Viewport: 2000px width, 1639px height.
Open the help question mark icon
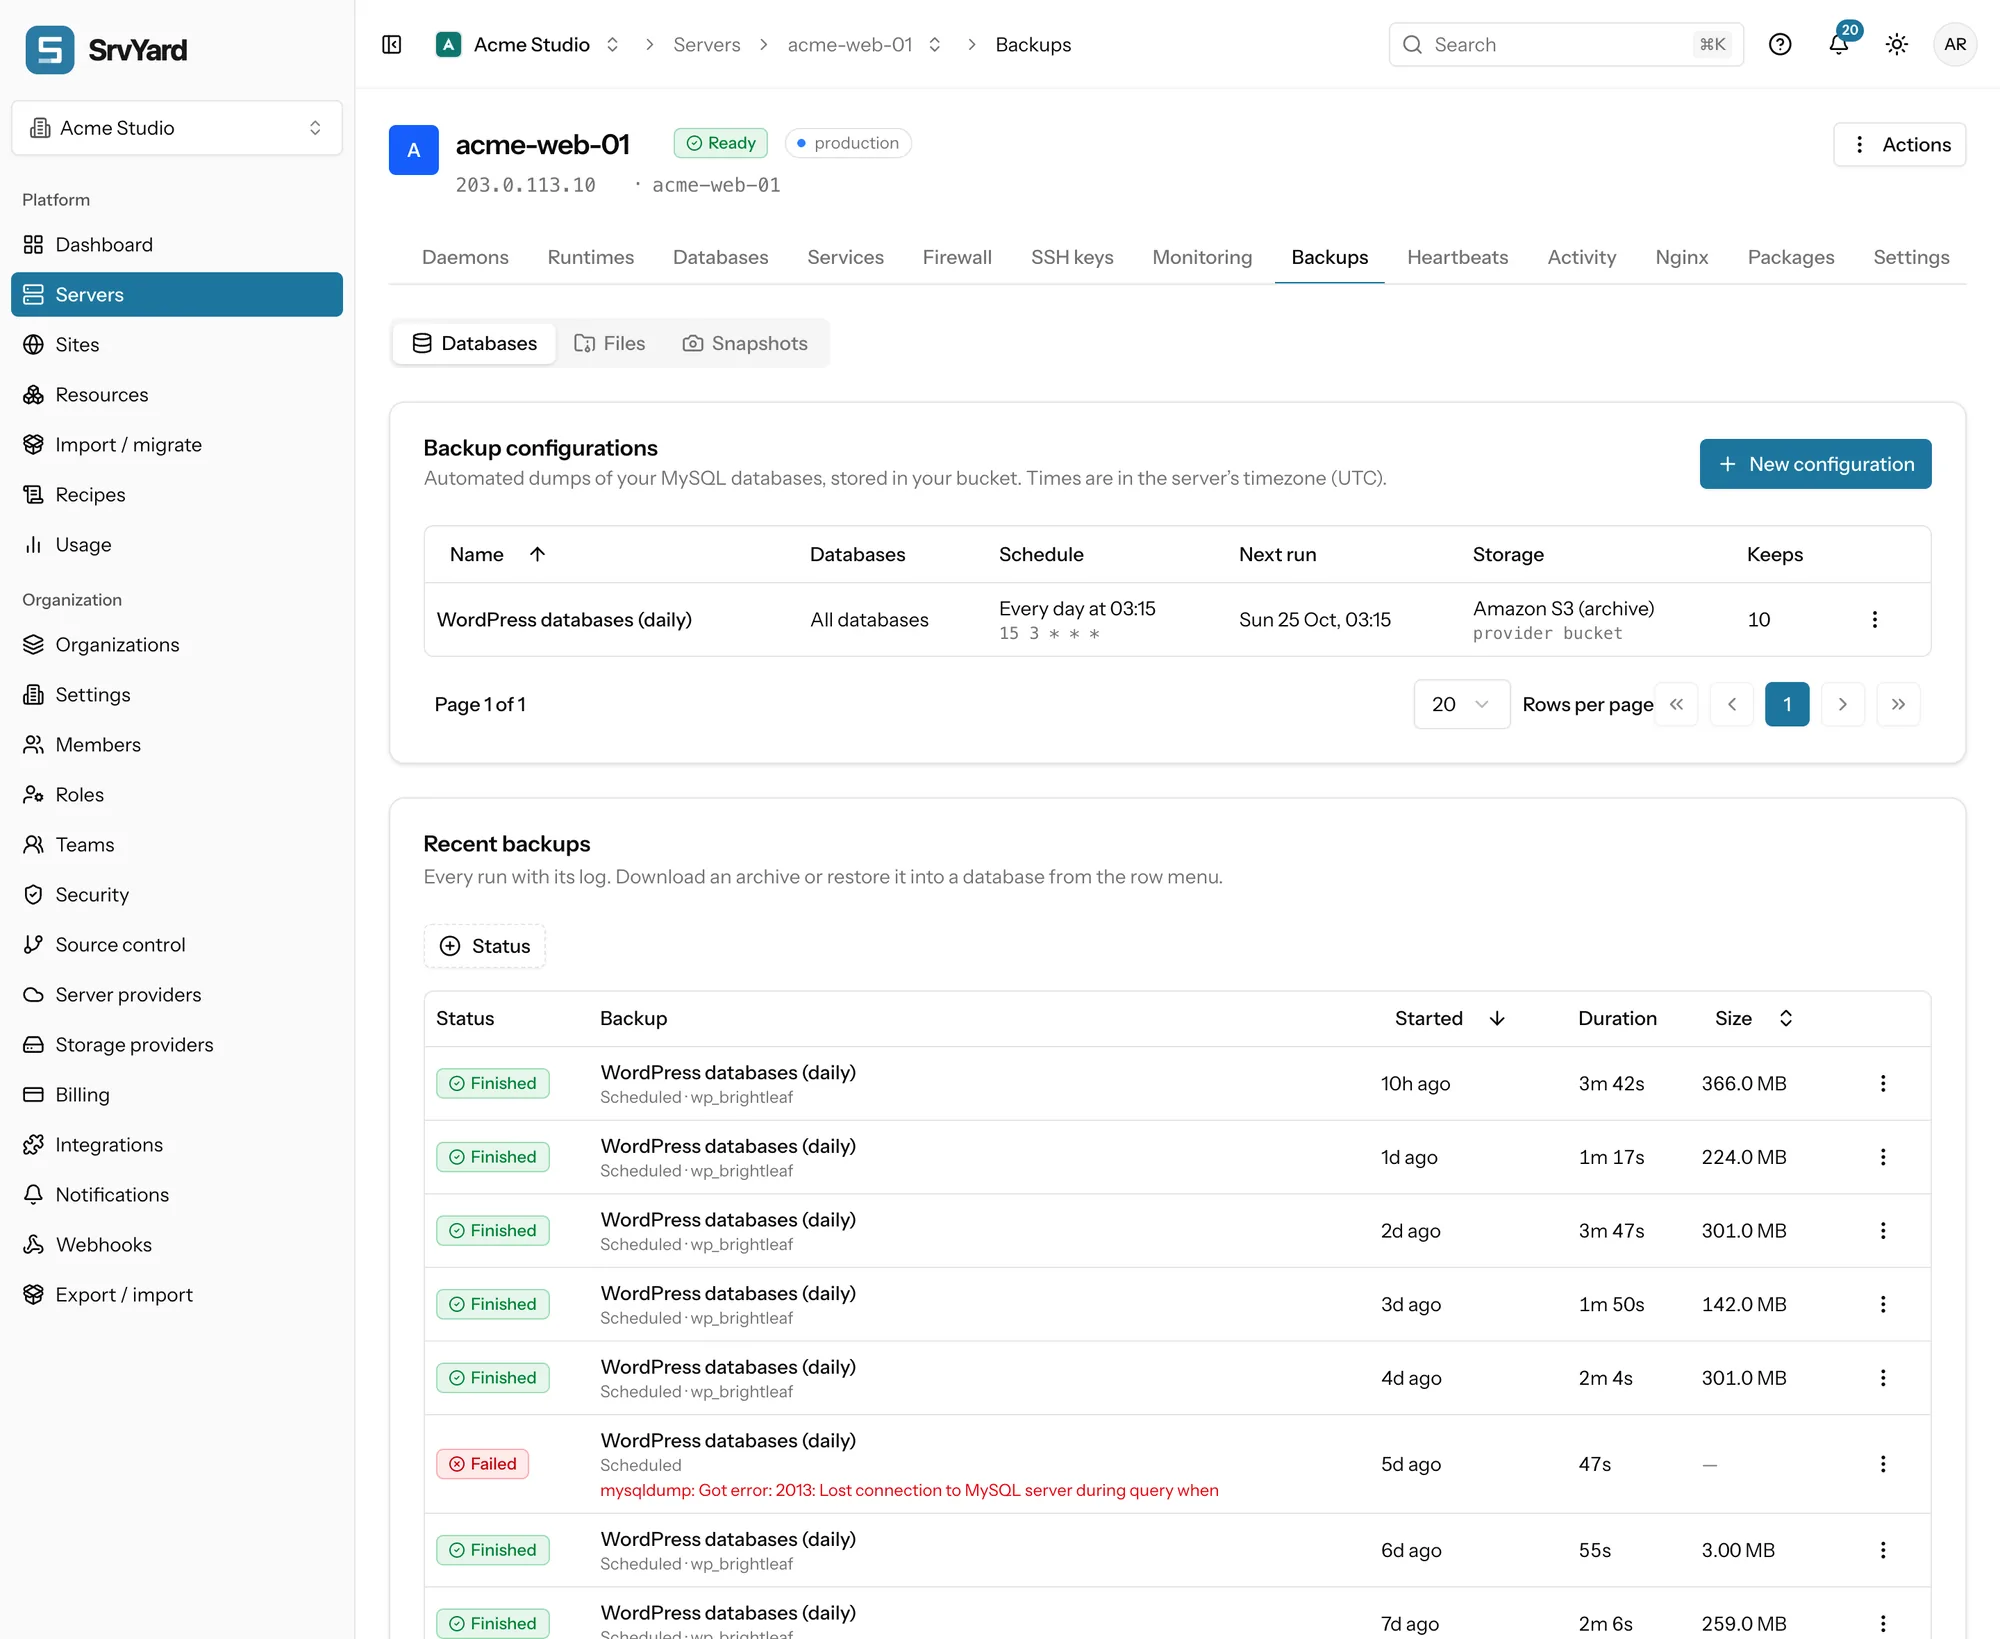(x=1780, y=45)
